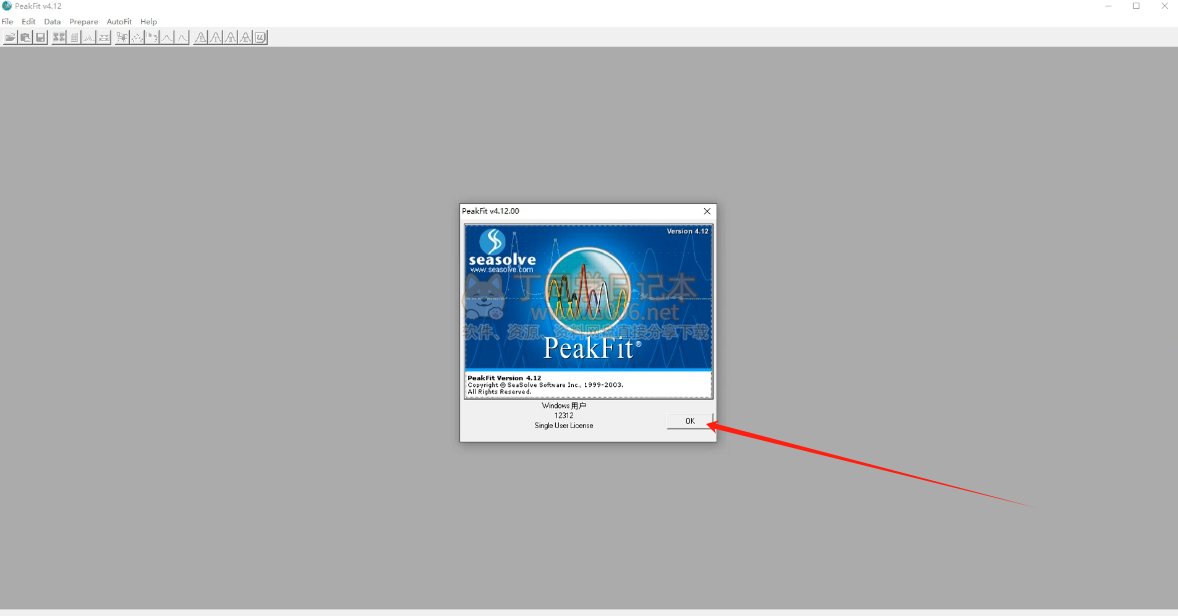Open the Data menu
This screenshot has height=616, width=1178.
click(x=53, y=22)
